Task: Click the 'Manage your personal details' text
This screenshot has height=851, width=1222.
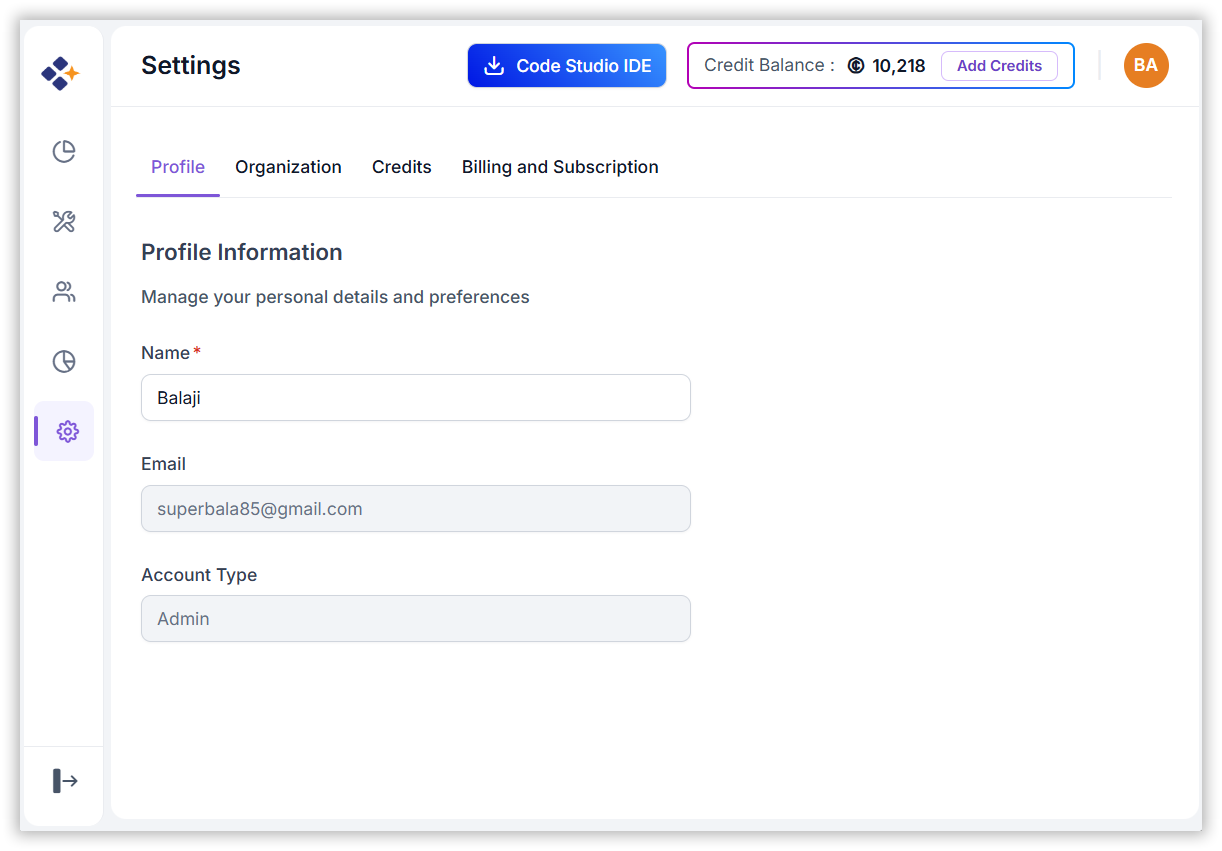Action: click(x=335, y=297)
